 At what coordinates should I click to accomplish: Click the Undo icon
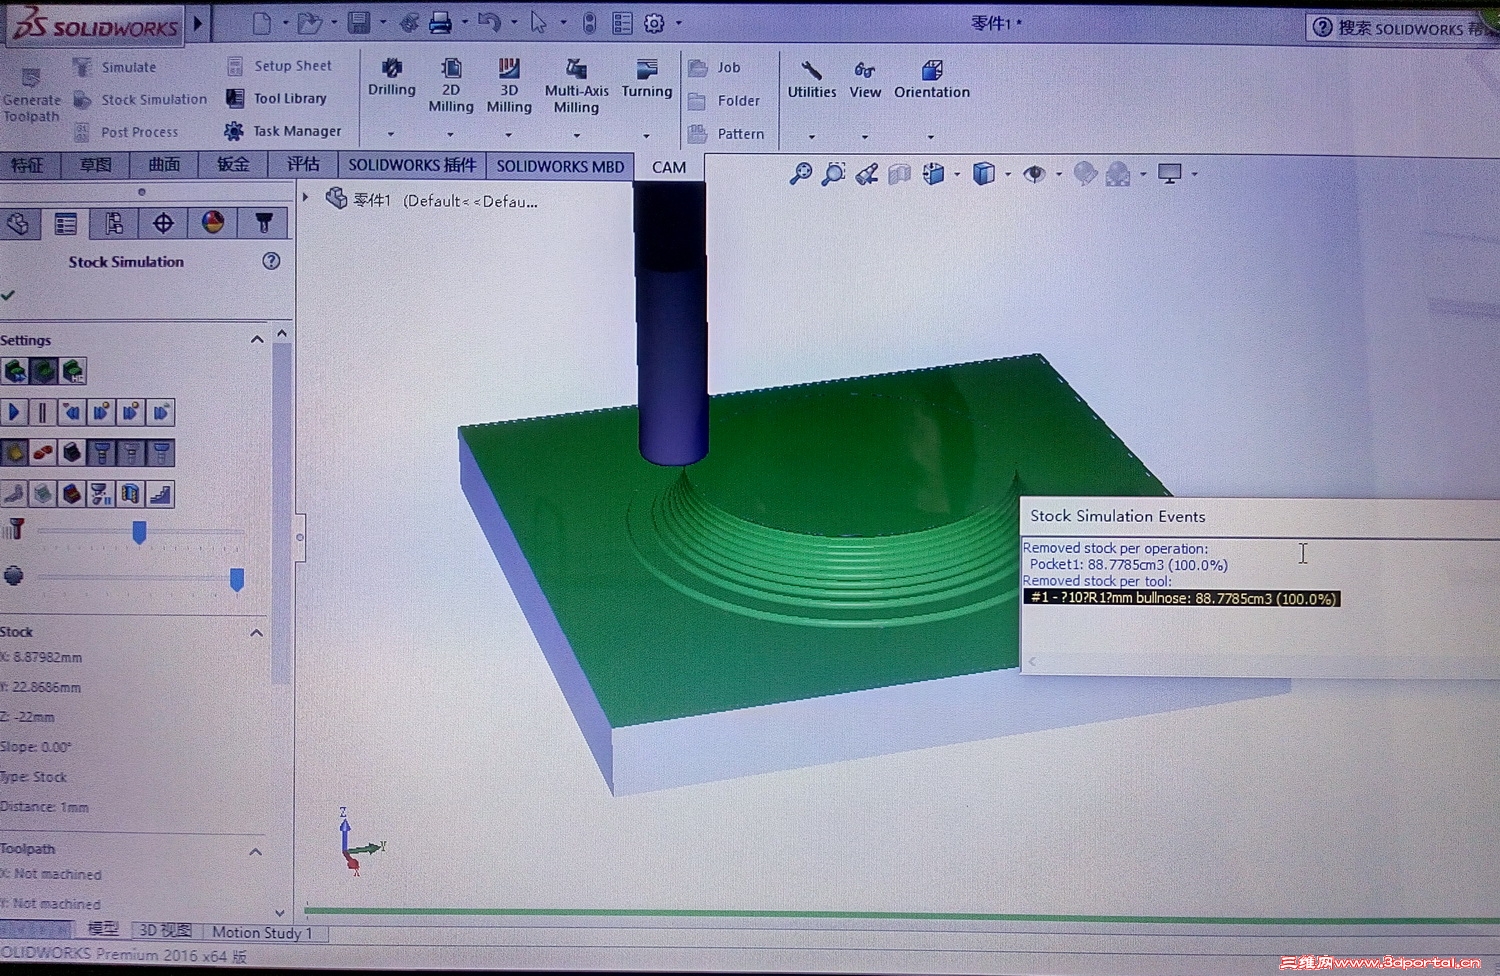489,22
